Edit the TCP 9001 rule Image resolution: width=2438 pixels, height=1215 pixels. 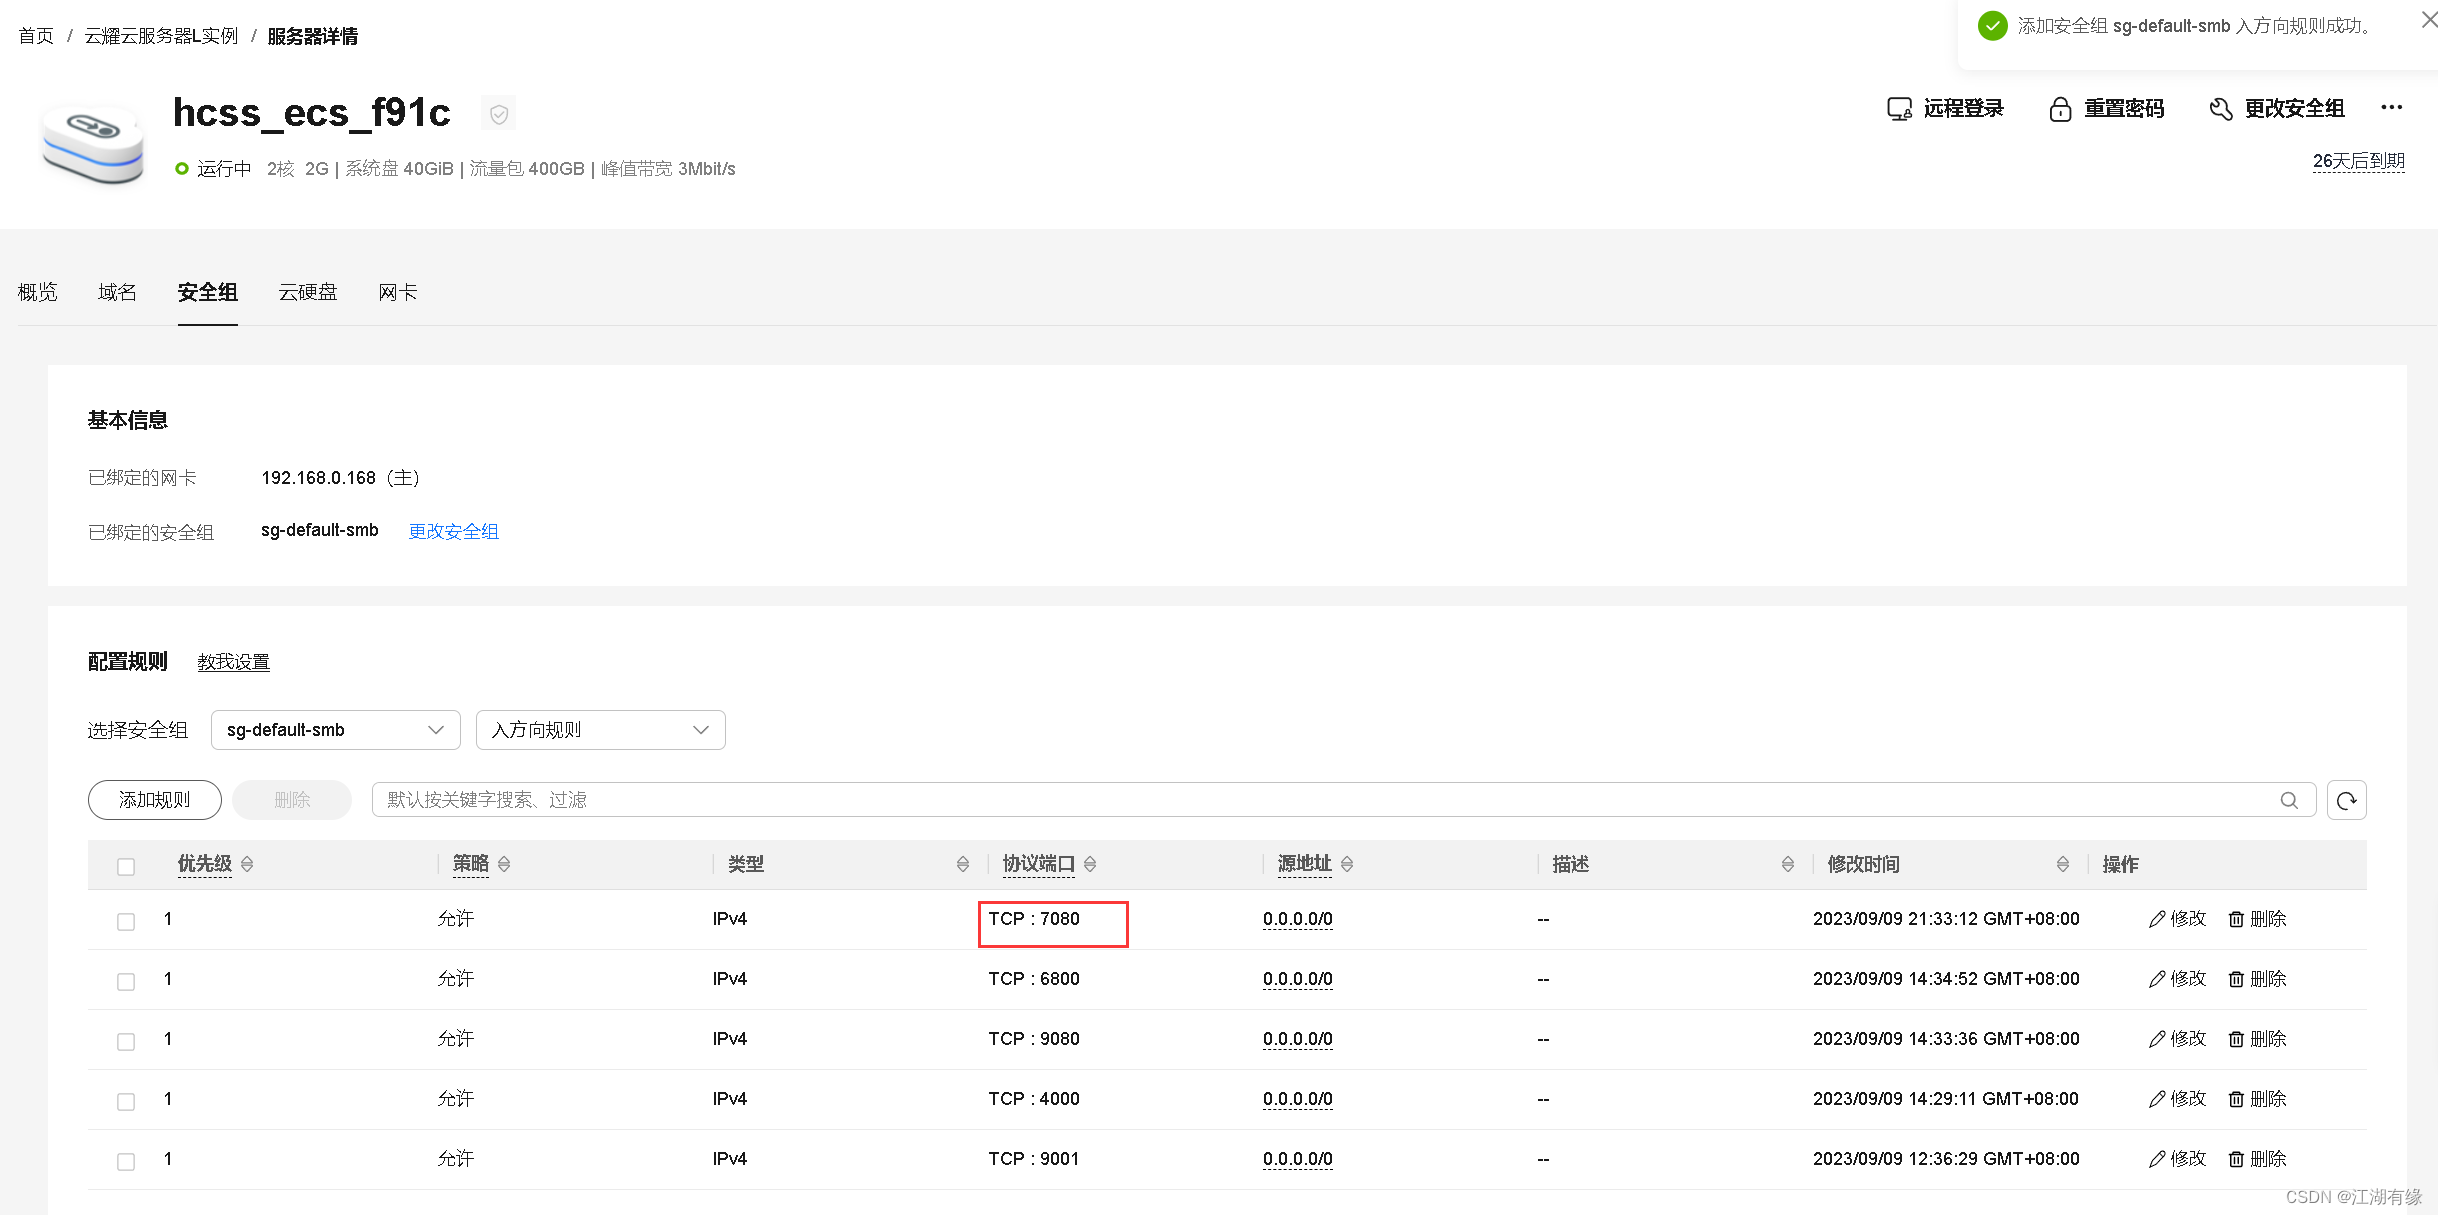coord(2177,1159)
